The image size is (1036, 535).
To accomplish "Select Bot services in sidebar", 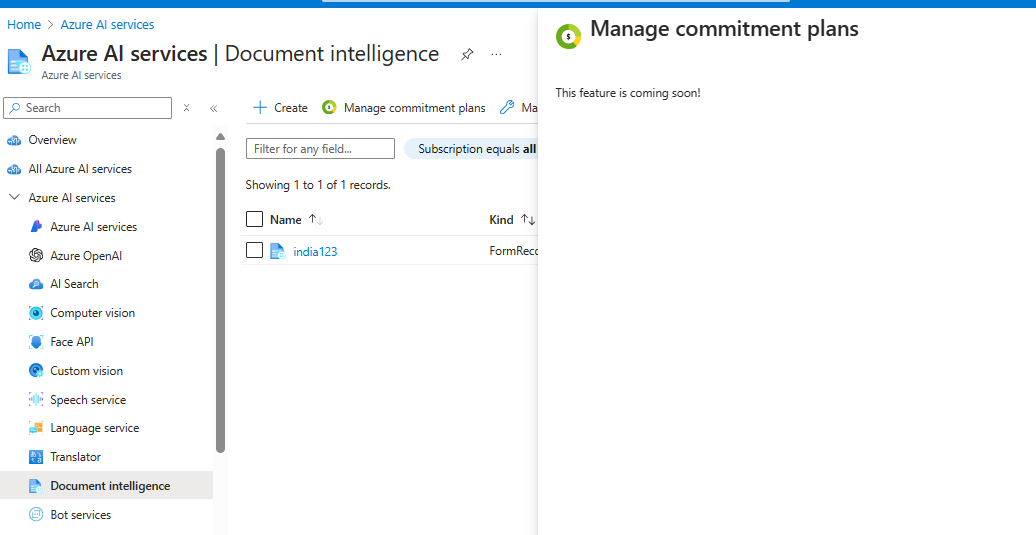I will 81,515.
